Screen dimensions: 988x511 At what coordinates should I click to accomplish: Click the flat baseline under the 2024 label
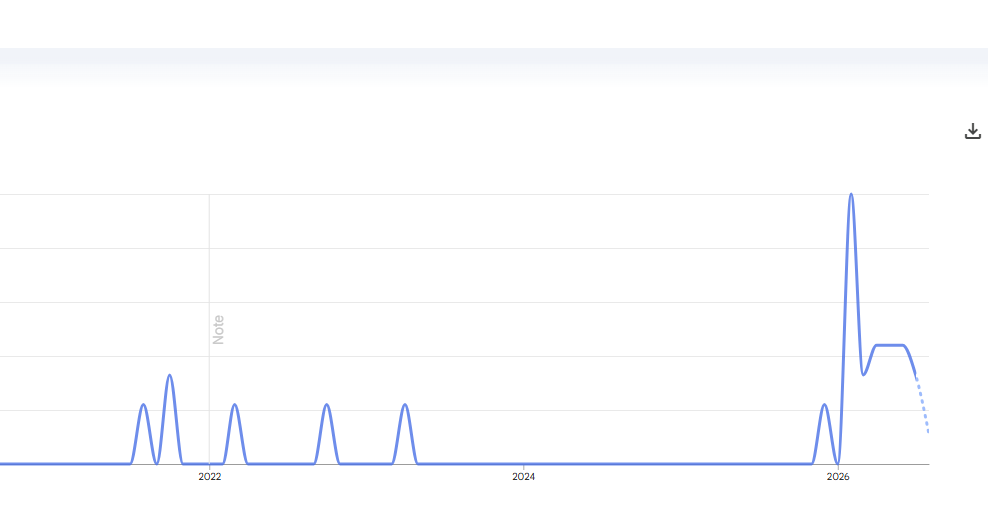click(x=524, y=464)
